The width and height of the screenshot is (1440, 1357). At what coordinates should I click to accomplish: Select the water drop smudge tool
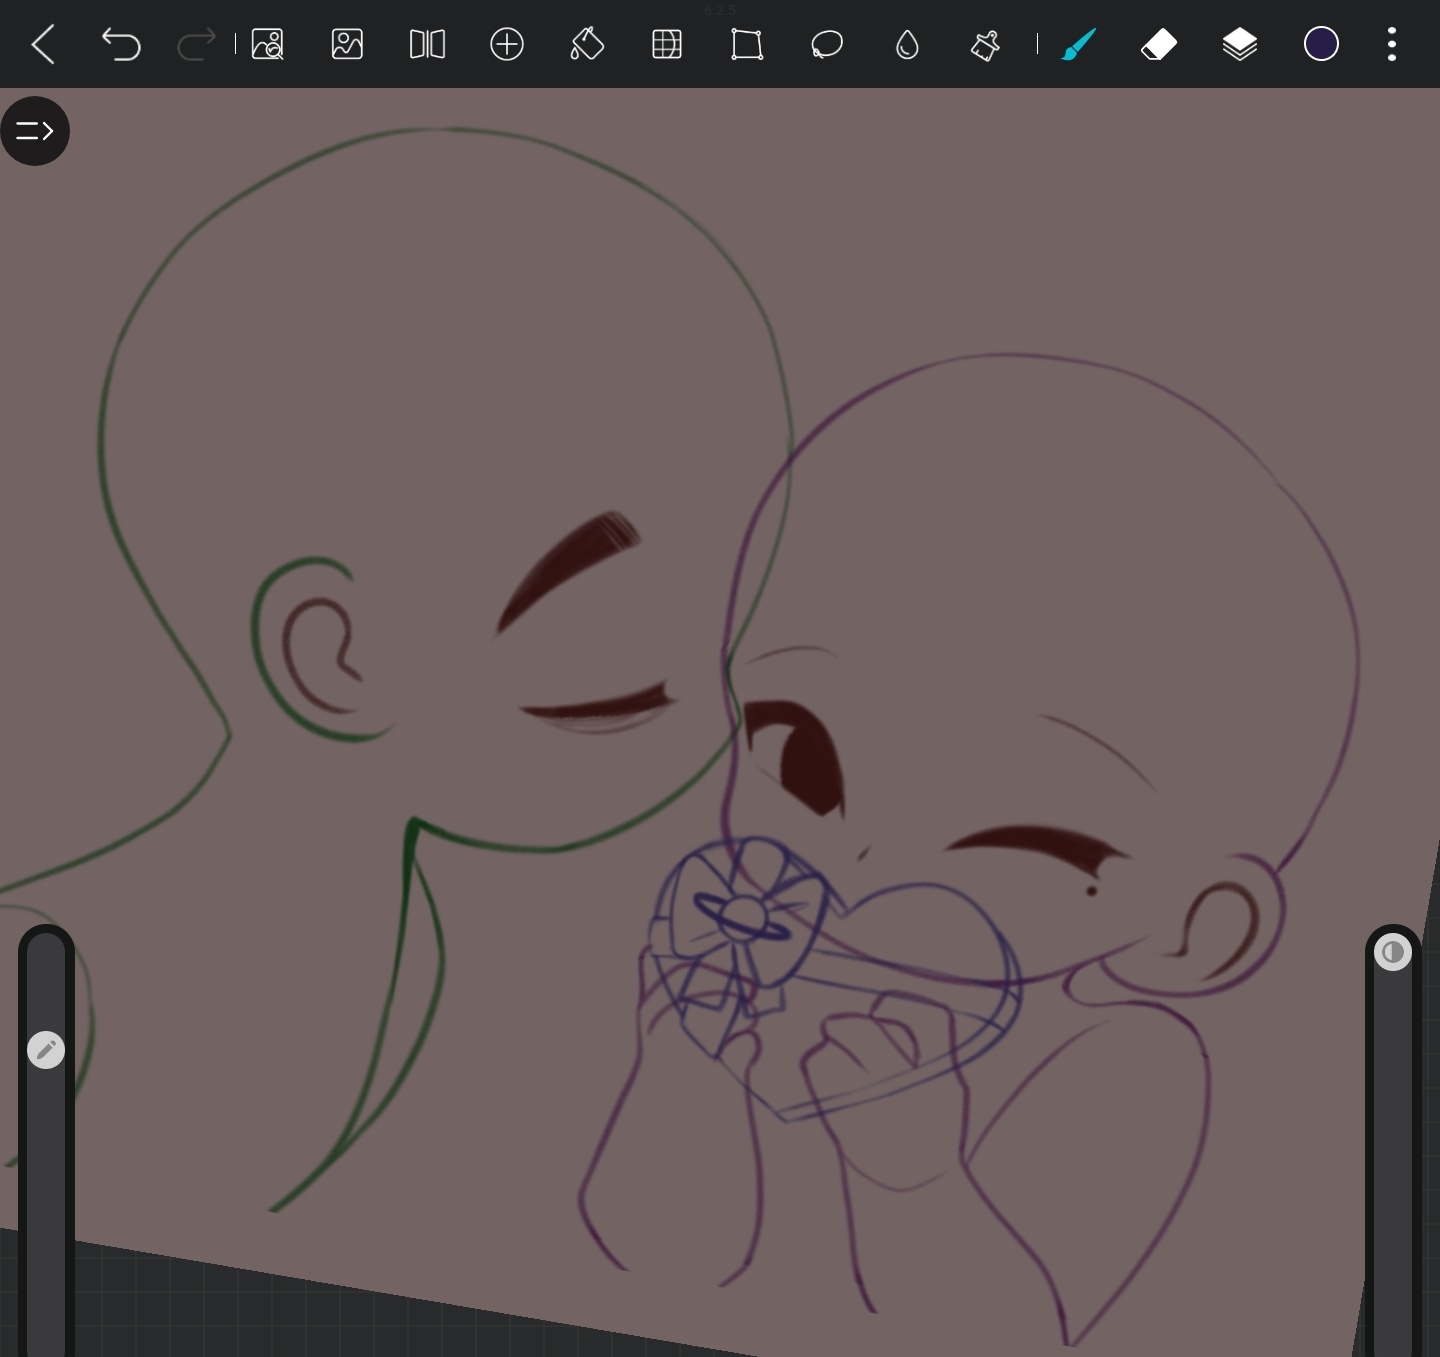907,45
